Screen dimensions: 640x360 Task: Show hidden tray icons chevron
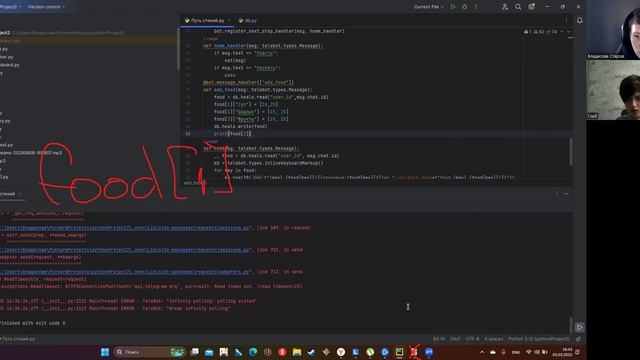click(482, 352)
